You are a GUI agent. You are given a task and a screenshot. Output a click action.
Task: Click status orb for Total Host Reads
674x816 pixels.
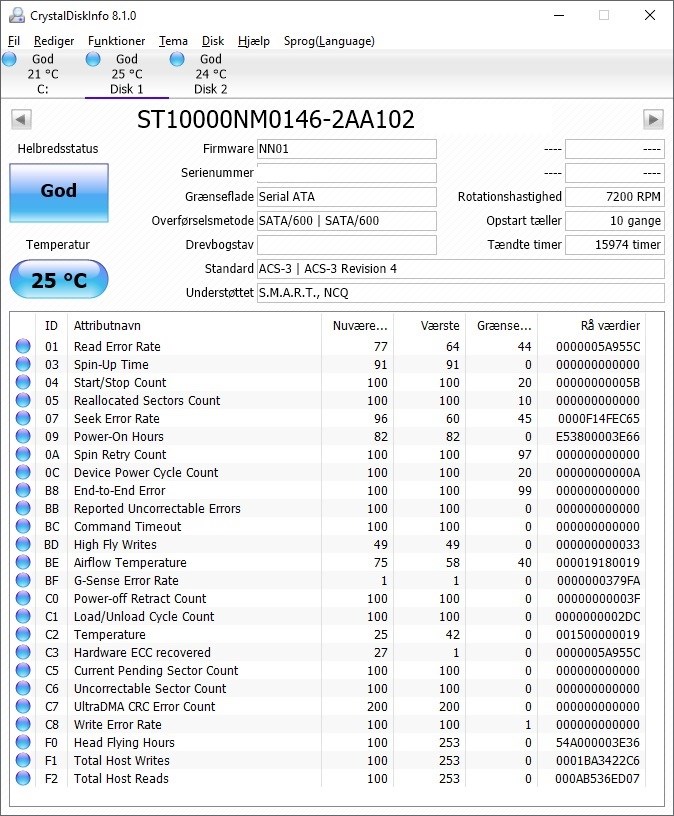click(x=23, y=779)
